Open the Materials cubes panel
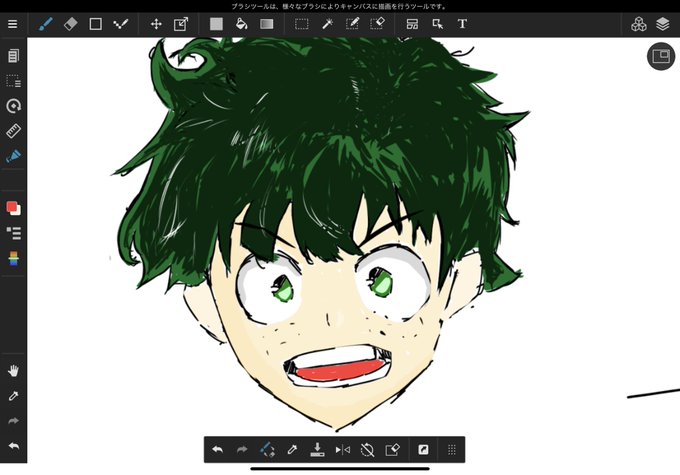 tap(638, 24)
